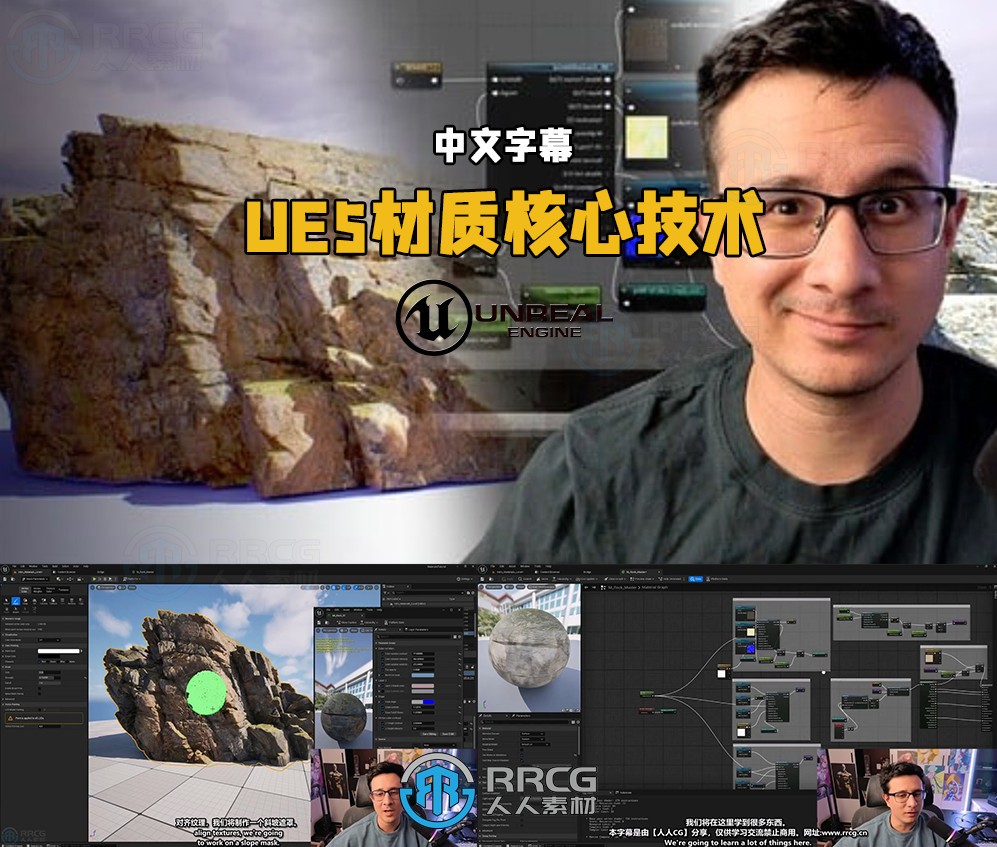This screenshot has width=997, height=847.
Task: Select the Paint brush tool in Mesh Paint mode
Action: pos(16,601)
